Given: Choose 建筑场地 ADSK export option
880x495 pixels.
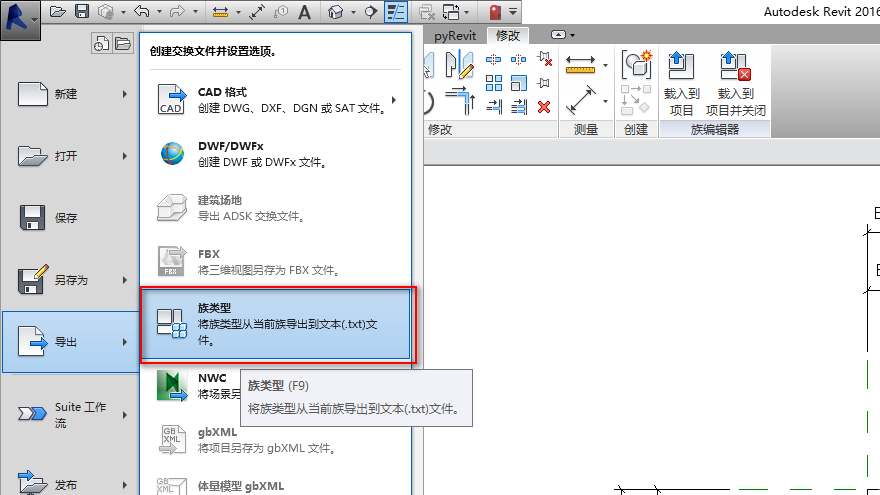Looking at the screenshot, I should pyautogui.click(x=276, y=208).
